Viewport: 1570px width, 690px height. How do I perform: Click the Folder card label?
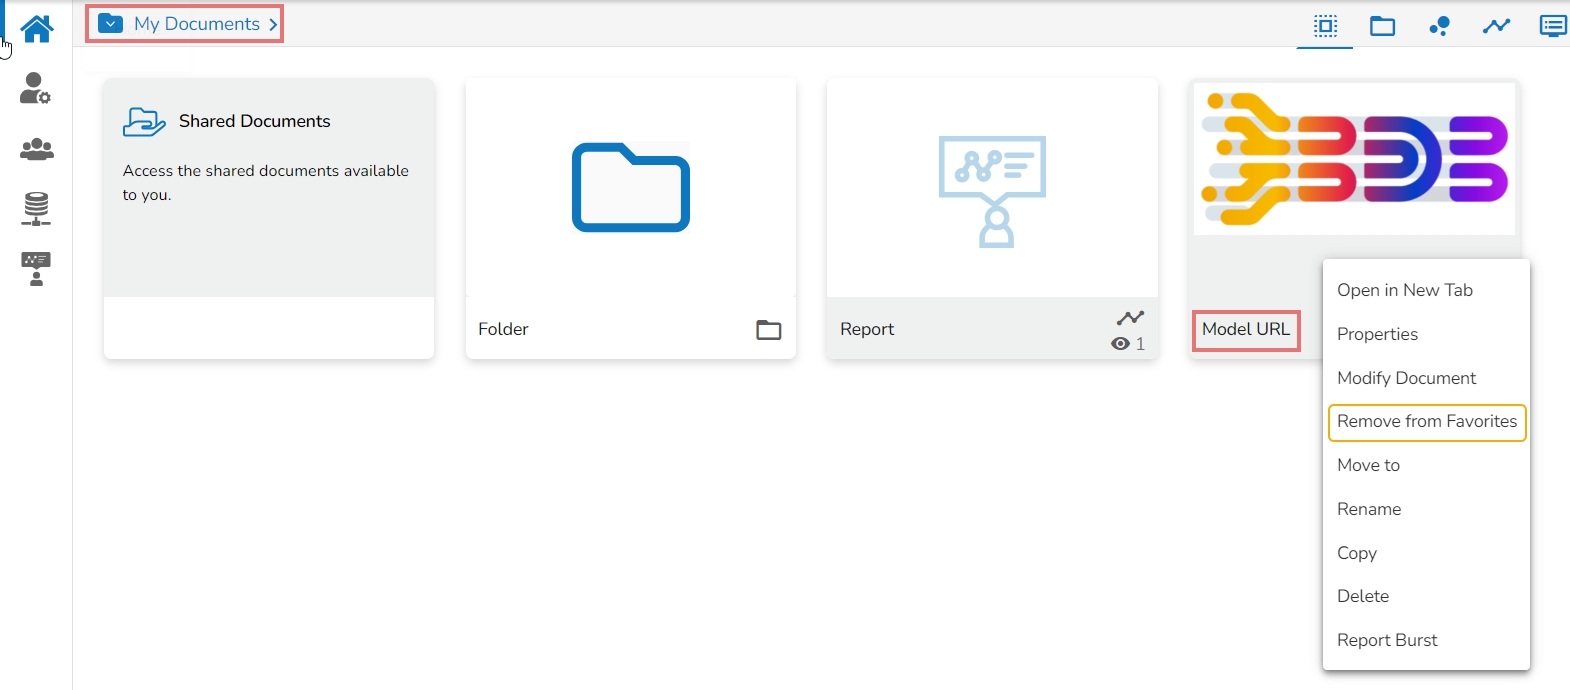(x=503, y=329)
